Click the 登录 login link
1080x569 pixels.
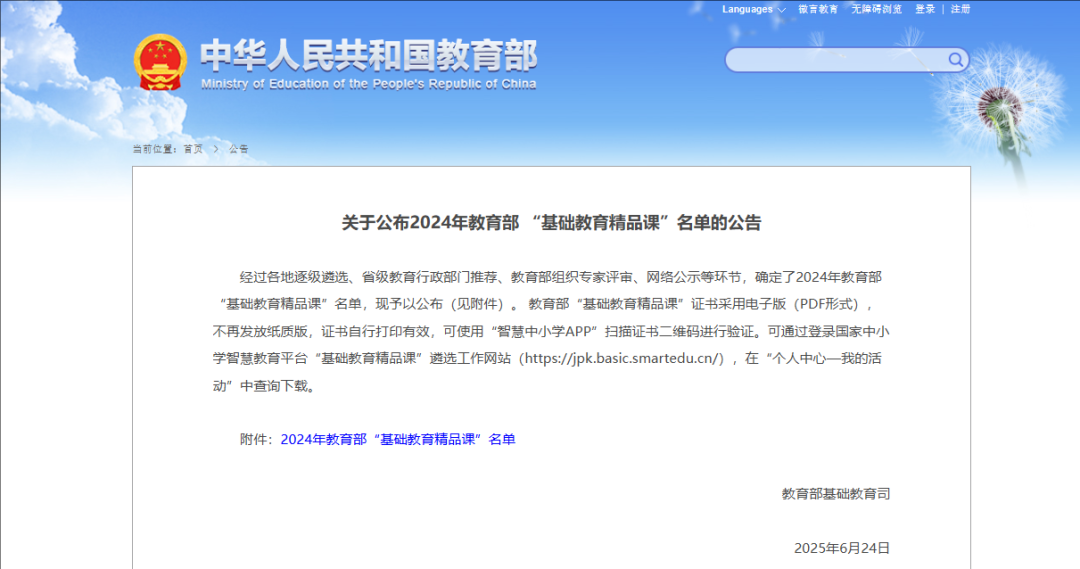[x=925, y=9]
